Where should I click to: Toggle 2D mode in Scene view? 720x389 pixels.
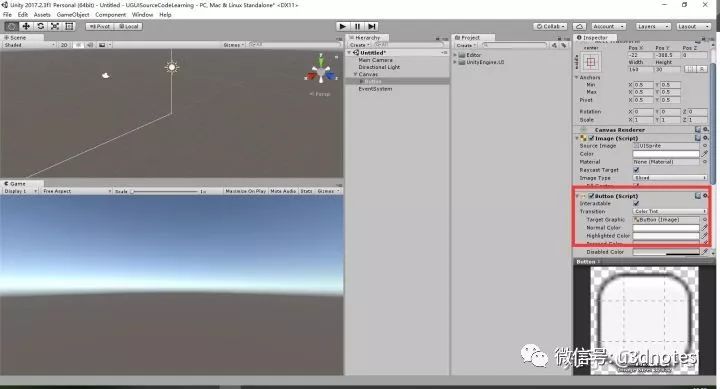pyautogui.click(x=64, y=45)
